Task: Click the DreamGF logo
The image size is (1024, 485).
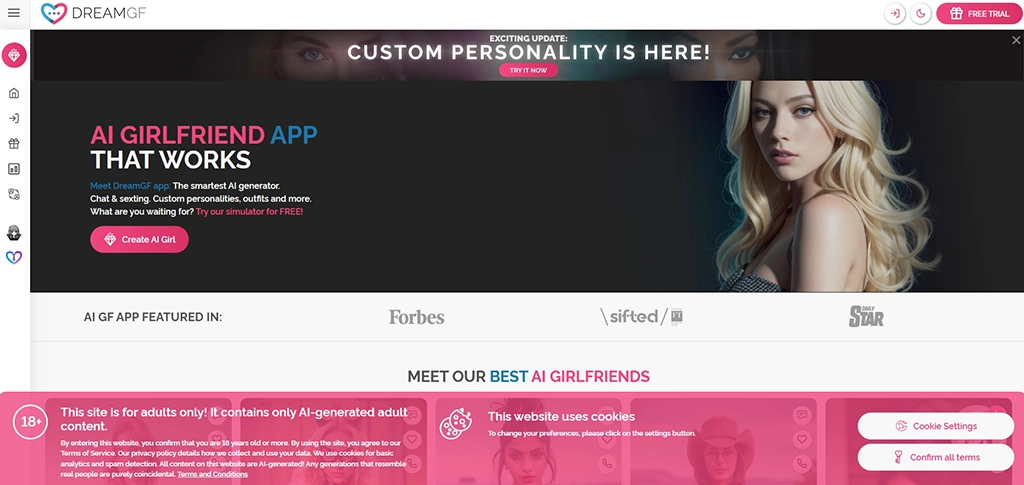Action: tap(93, 13)
